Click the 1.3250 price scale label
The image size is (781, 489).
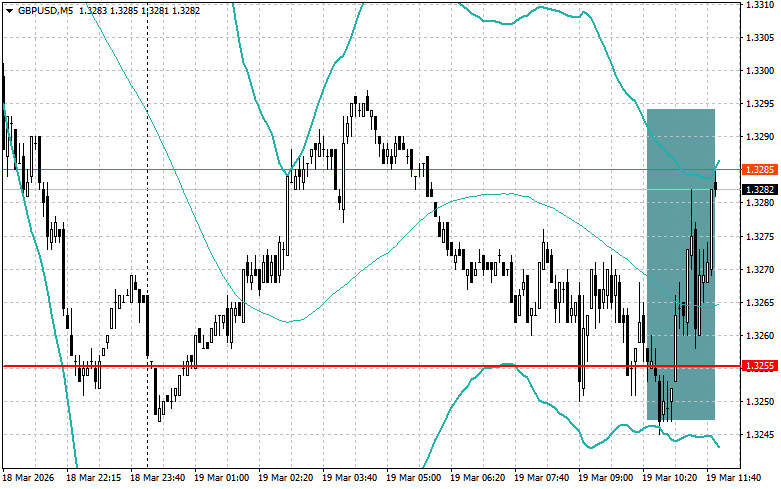760,402
